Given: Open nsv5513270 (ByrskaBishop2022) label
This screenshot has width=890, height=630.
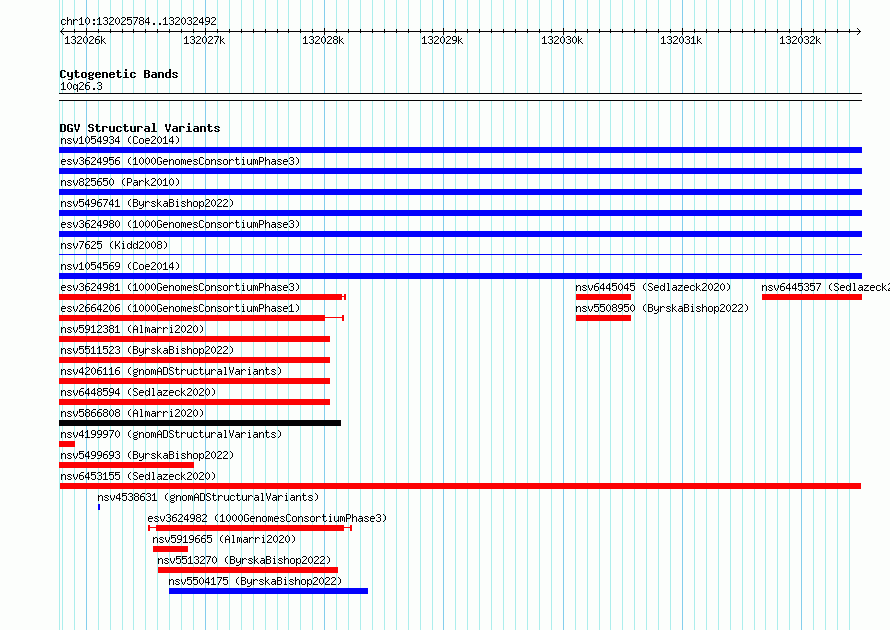Looking at the screenshot, I should click(244, 560).
